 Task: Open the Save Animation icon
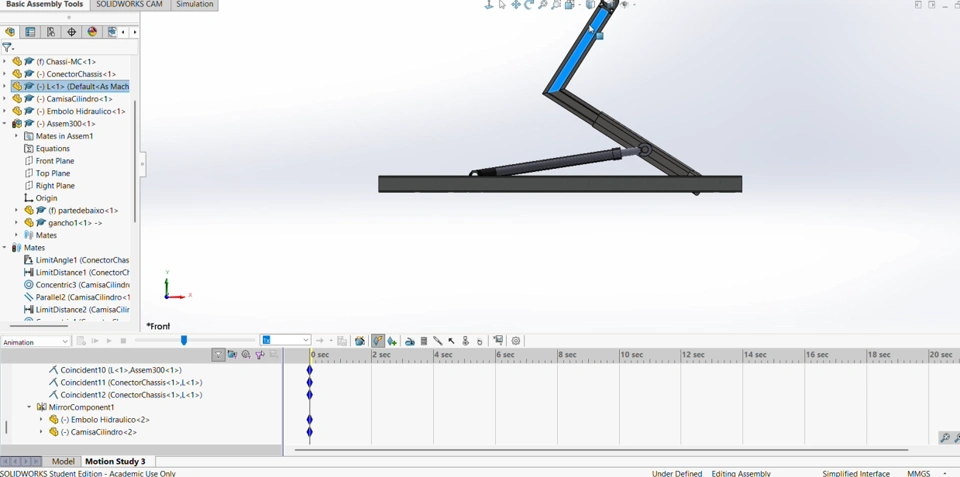pos(342,341)
